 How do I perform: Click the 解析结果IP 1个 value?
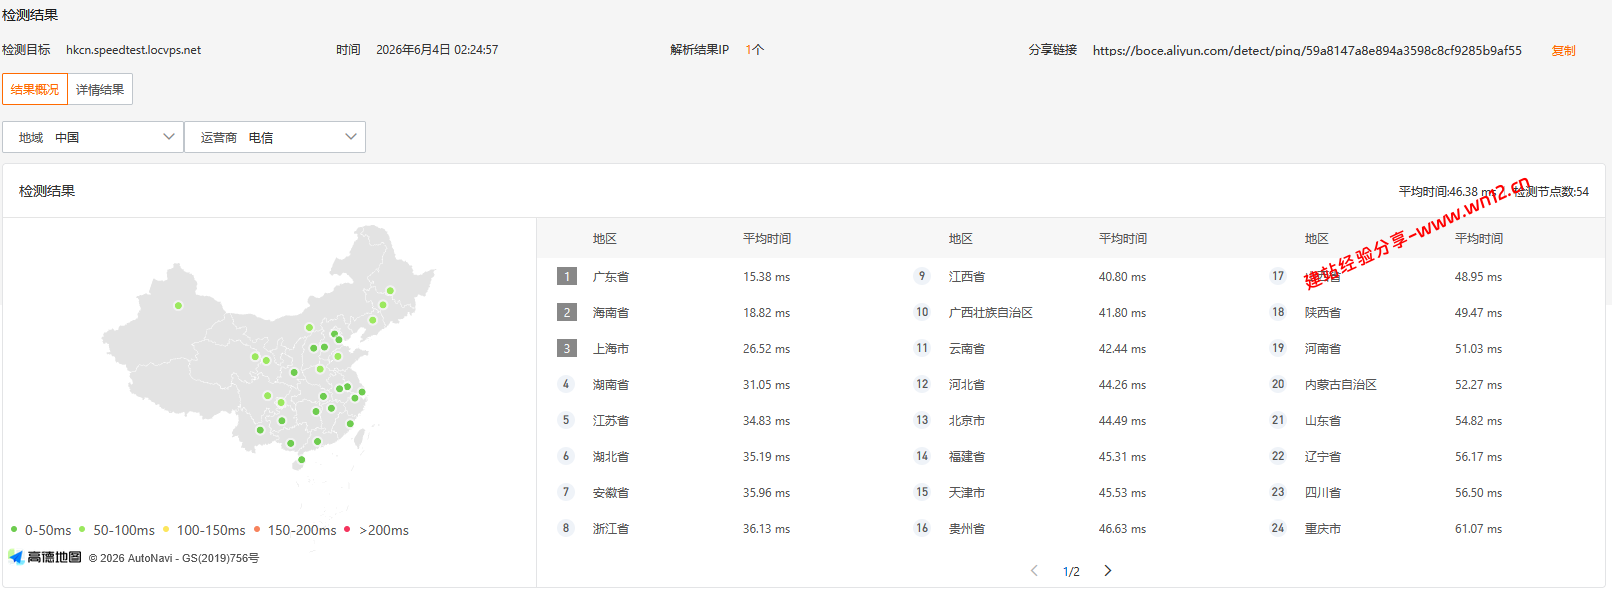[754, 50]
